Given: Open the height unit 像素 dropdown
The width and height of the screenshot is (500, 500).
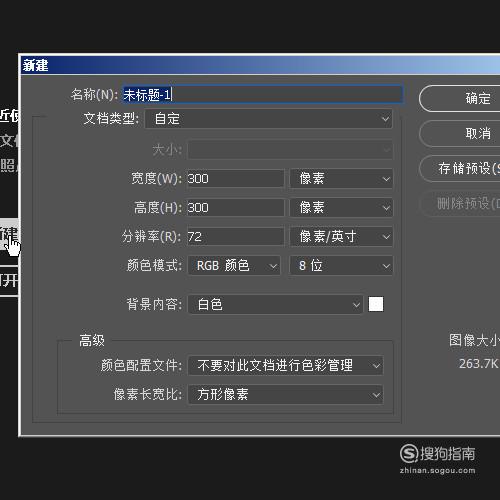Looking at the screenshot, I should point(341,208).
